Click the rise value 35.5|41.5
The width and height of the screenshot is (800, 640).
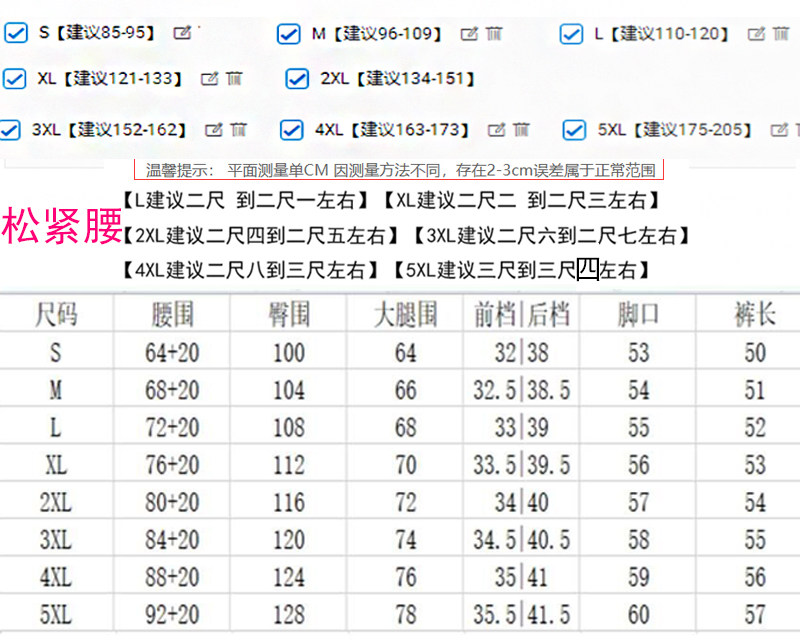[x=521, y=615]
